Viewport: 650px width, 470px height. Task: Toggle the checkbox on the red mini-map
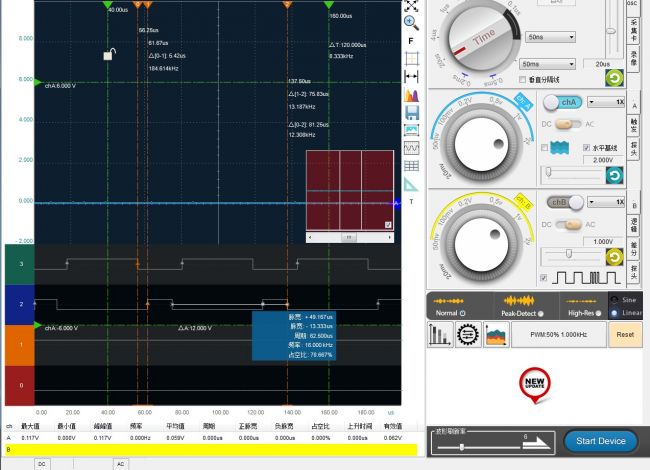click(388, 225)
